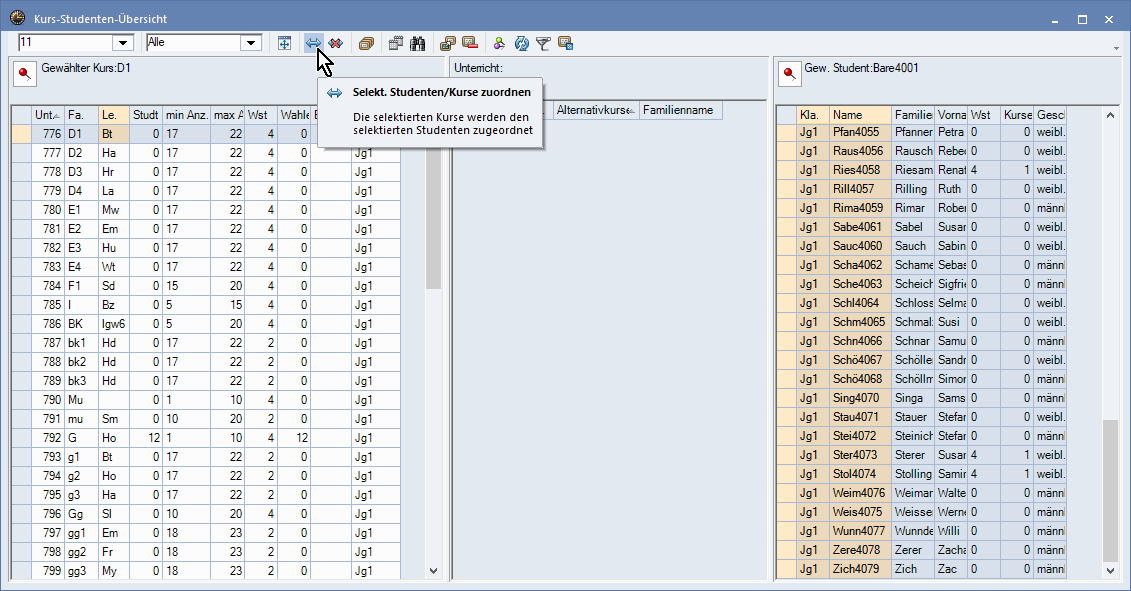Viewport: 1131px width, 591px height.
Task: Open toolbar overflow arrow at far right
Action: click(1115, 47)
